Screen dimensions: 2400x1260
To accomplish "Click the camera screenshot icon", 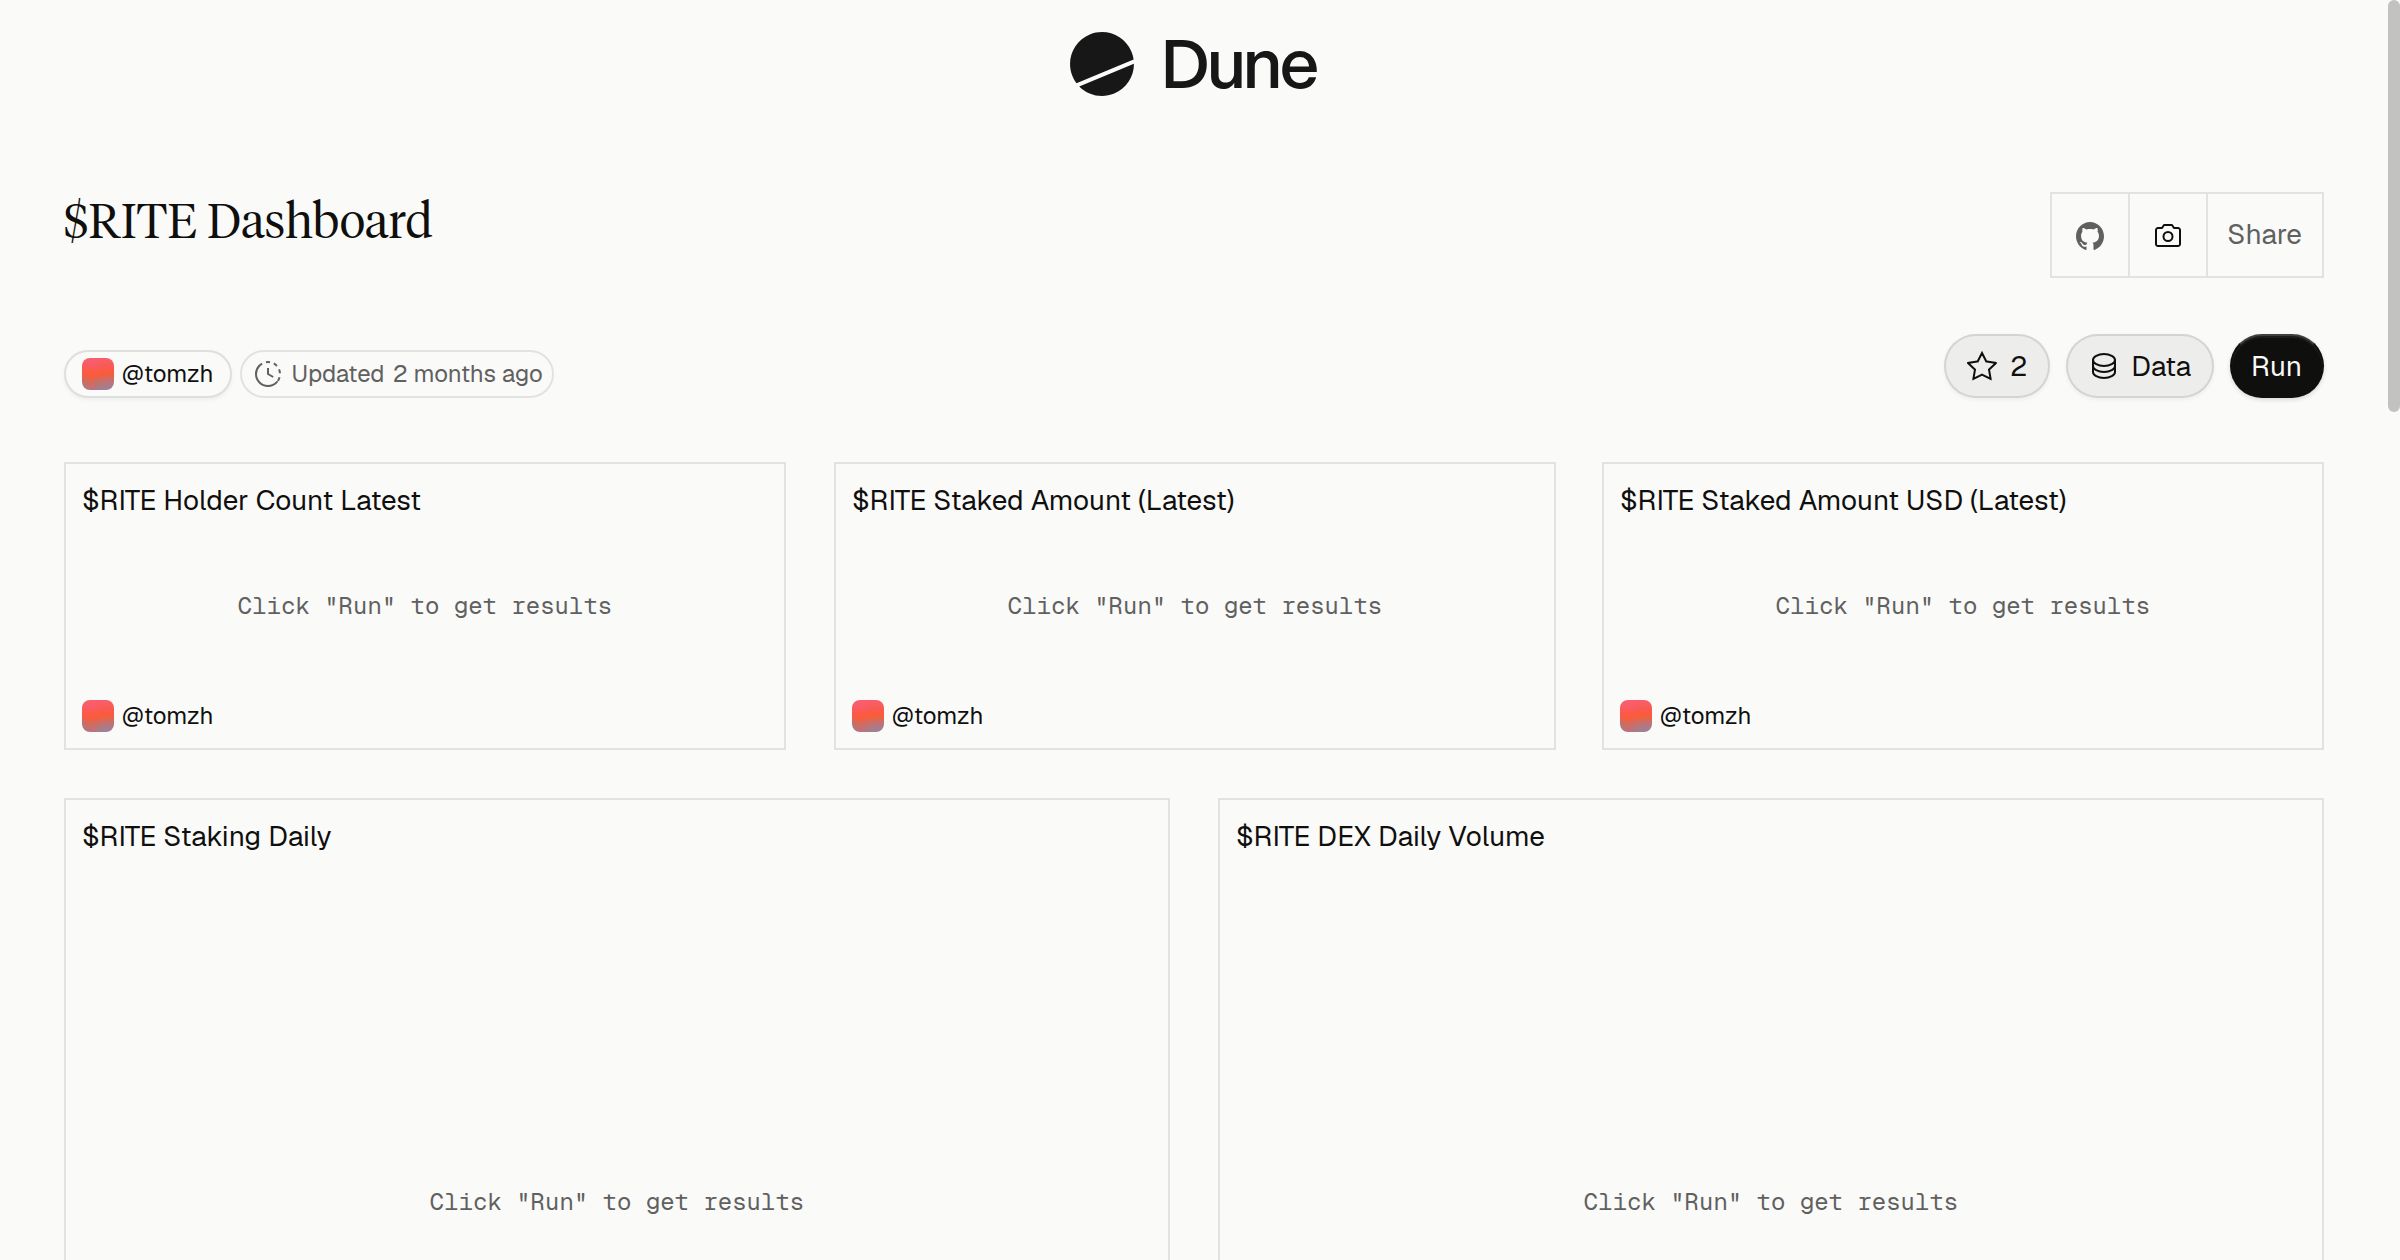I will (x=2167, y=235).
